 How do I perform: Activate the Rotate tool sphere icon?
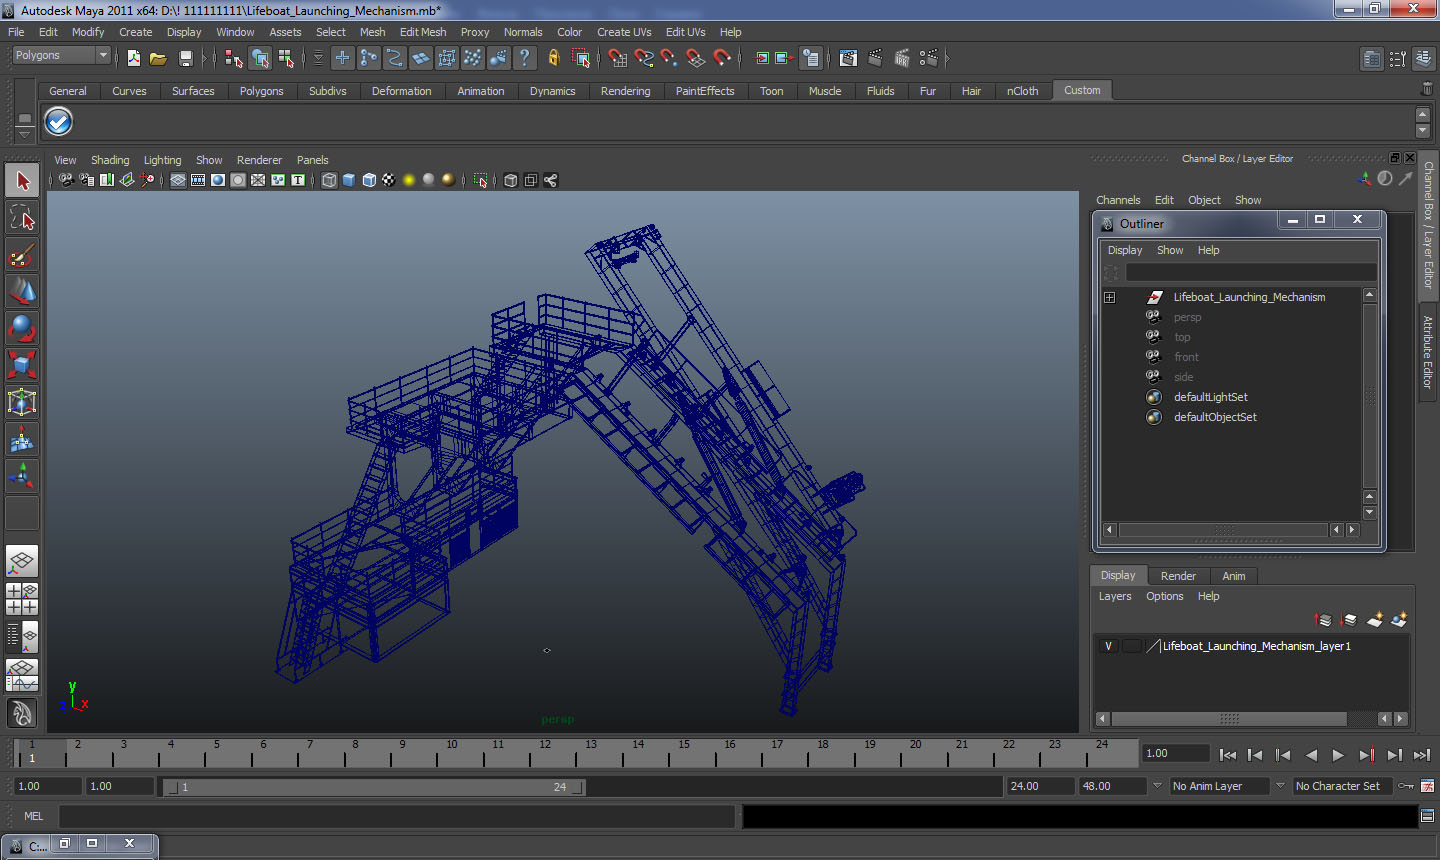[x=22, y=328]
